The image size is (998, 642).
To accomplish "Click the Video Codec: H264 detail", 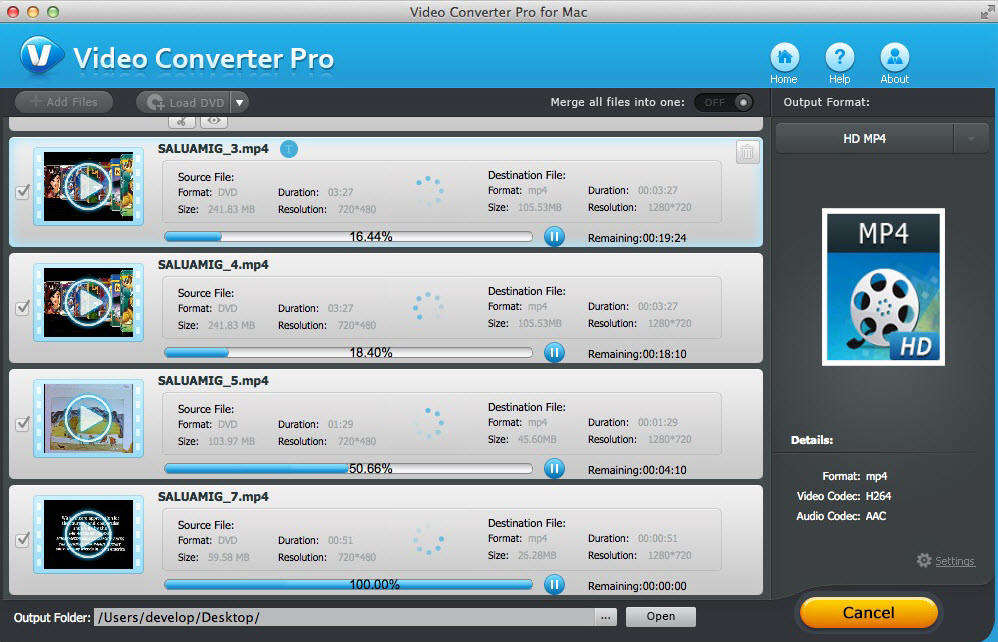I will (x=844, y=496).
